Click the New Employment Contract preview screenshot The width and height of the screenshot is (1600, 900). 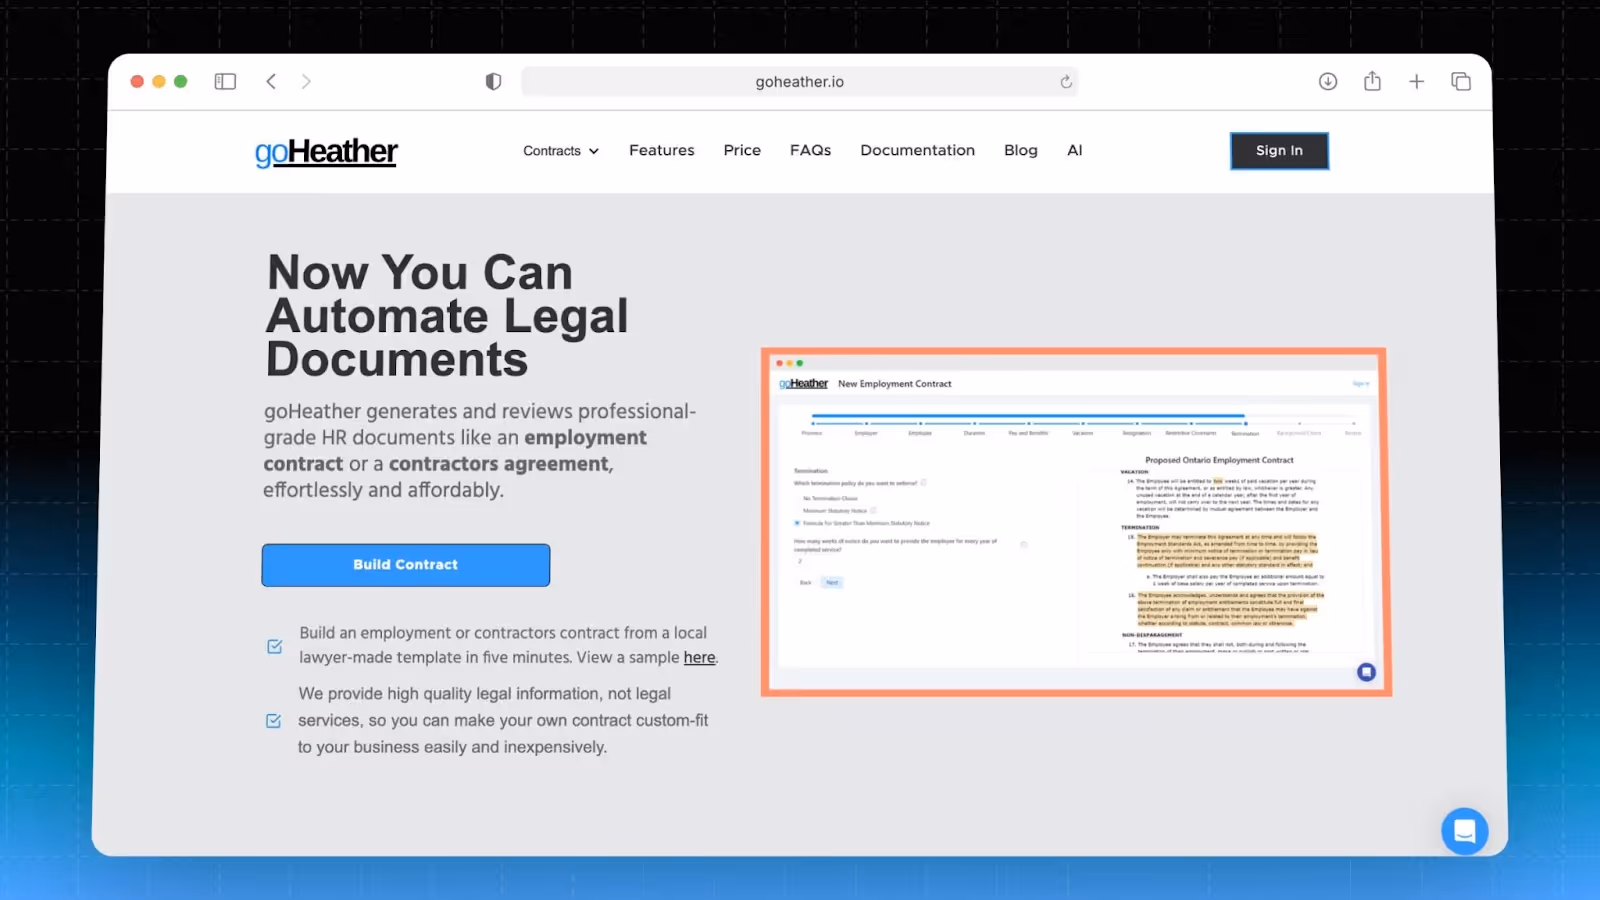point(1076,522)
